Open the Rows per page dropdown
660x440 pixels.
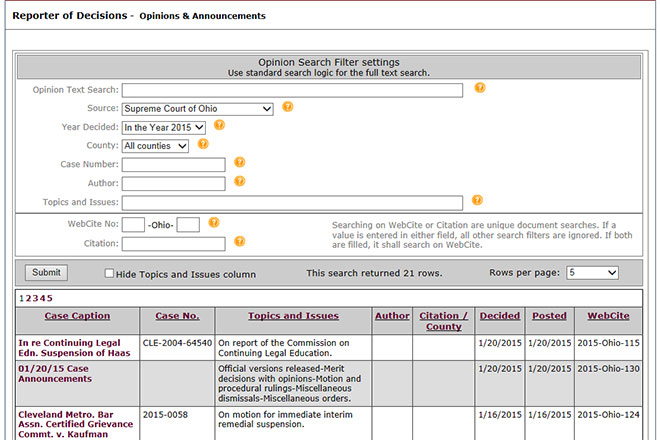tap(592, 273)
